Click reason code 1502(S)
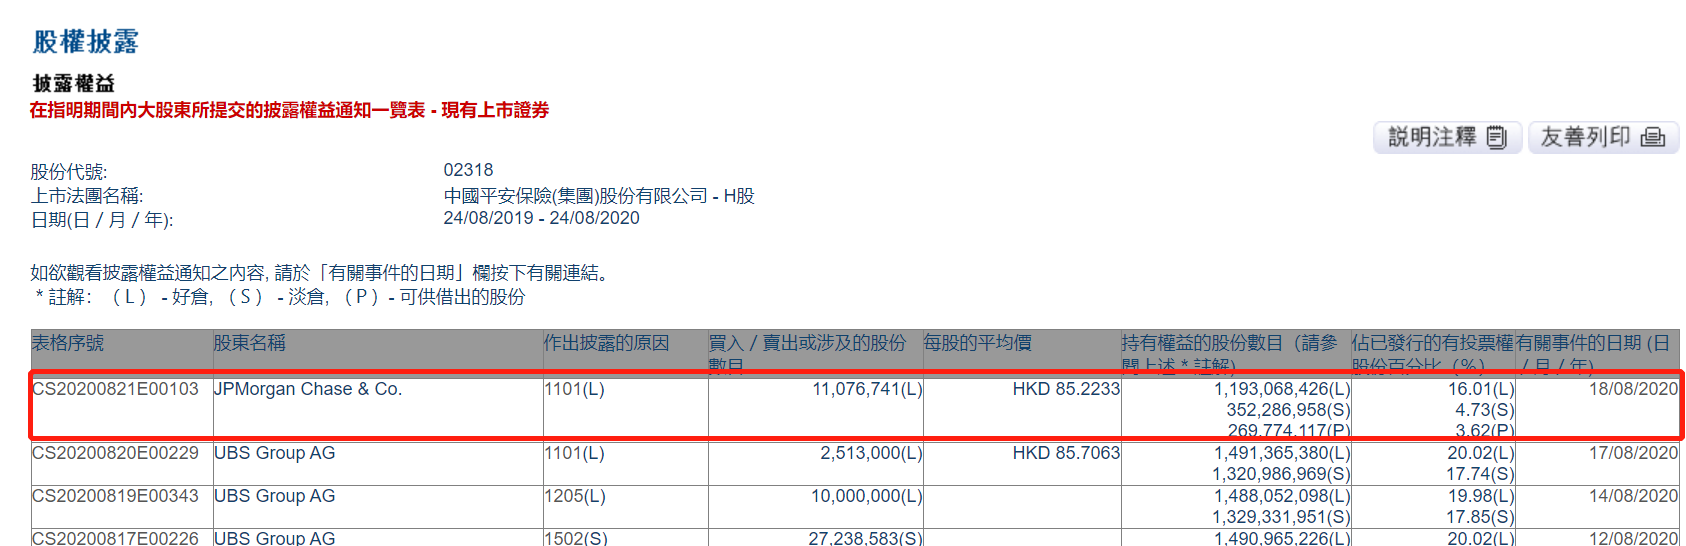This screenshot has width=1686, height=546. click(575, 538)
